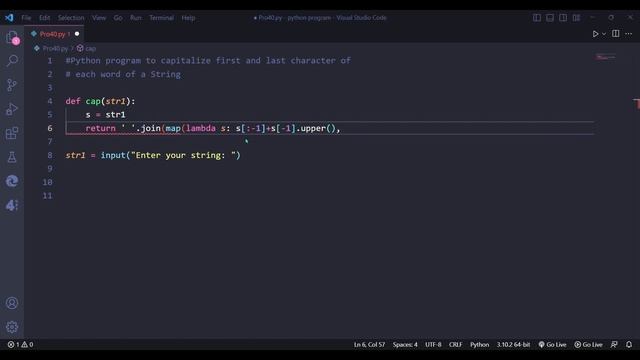640x360 pixels.
Task: Open the Source Control view
Action: click(x=12, y=85)
